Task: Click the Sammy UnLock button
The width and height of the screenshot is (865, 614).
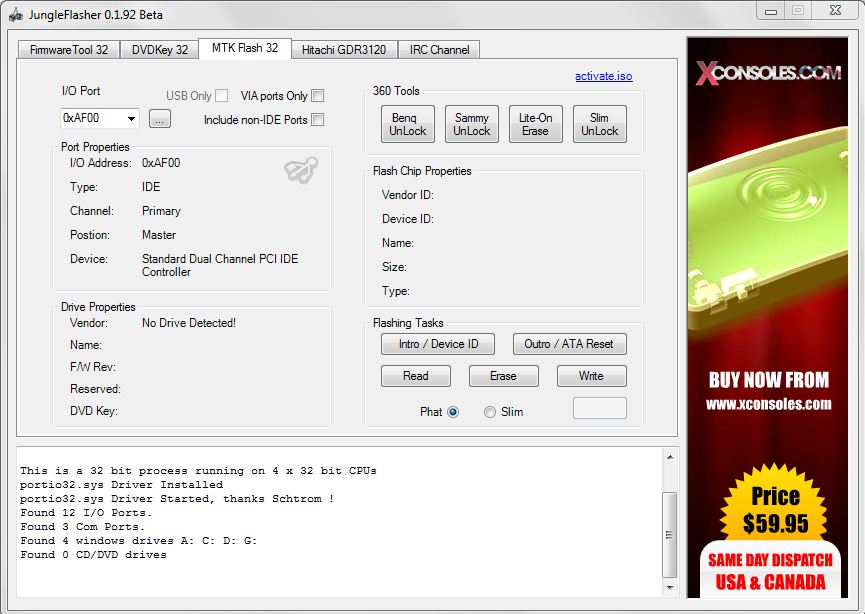Action: (472, 124)
